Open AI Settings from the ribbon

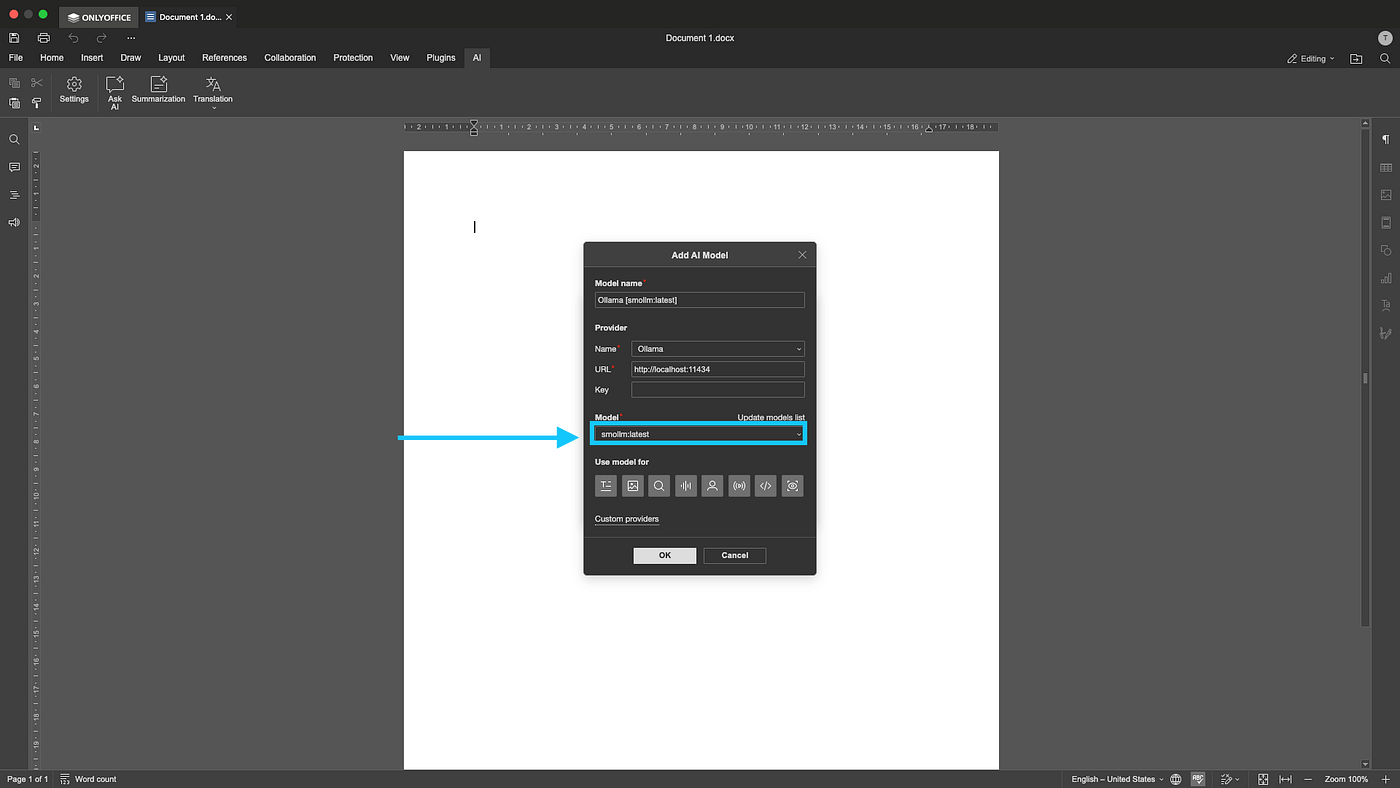[74, 90]
